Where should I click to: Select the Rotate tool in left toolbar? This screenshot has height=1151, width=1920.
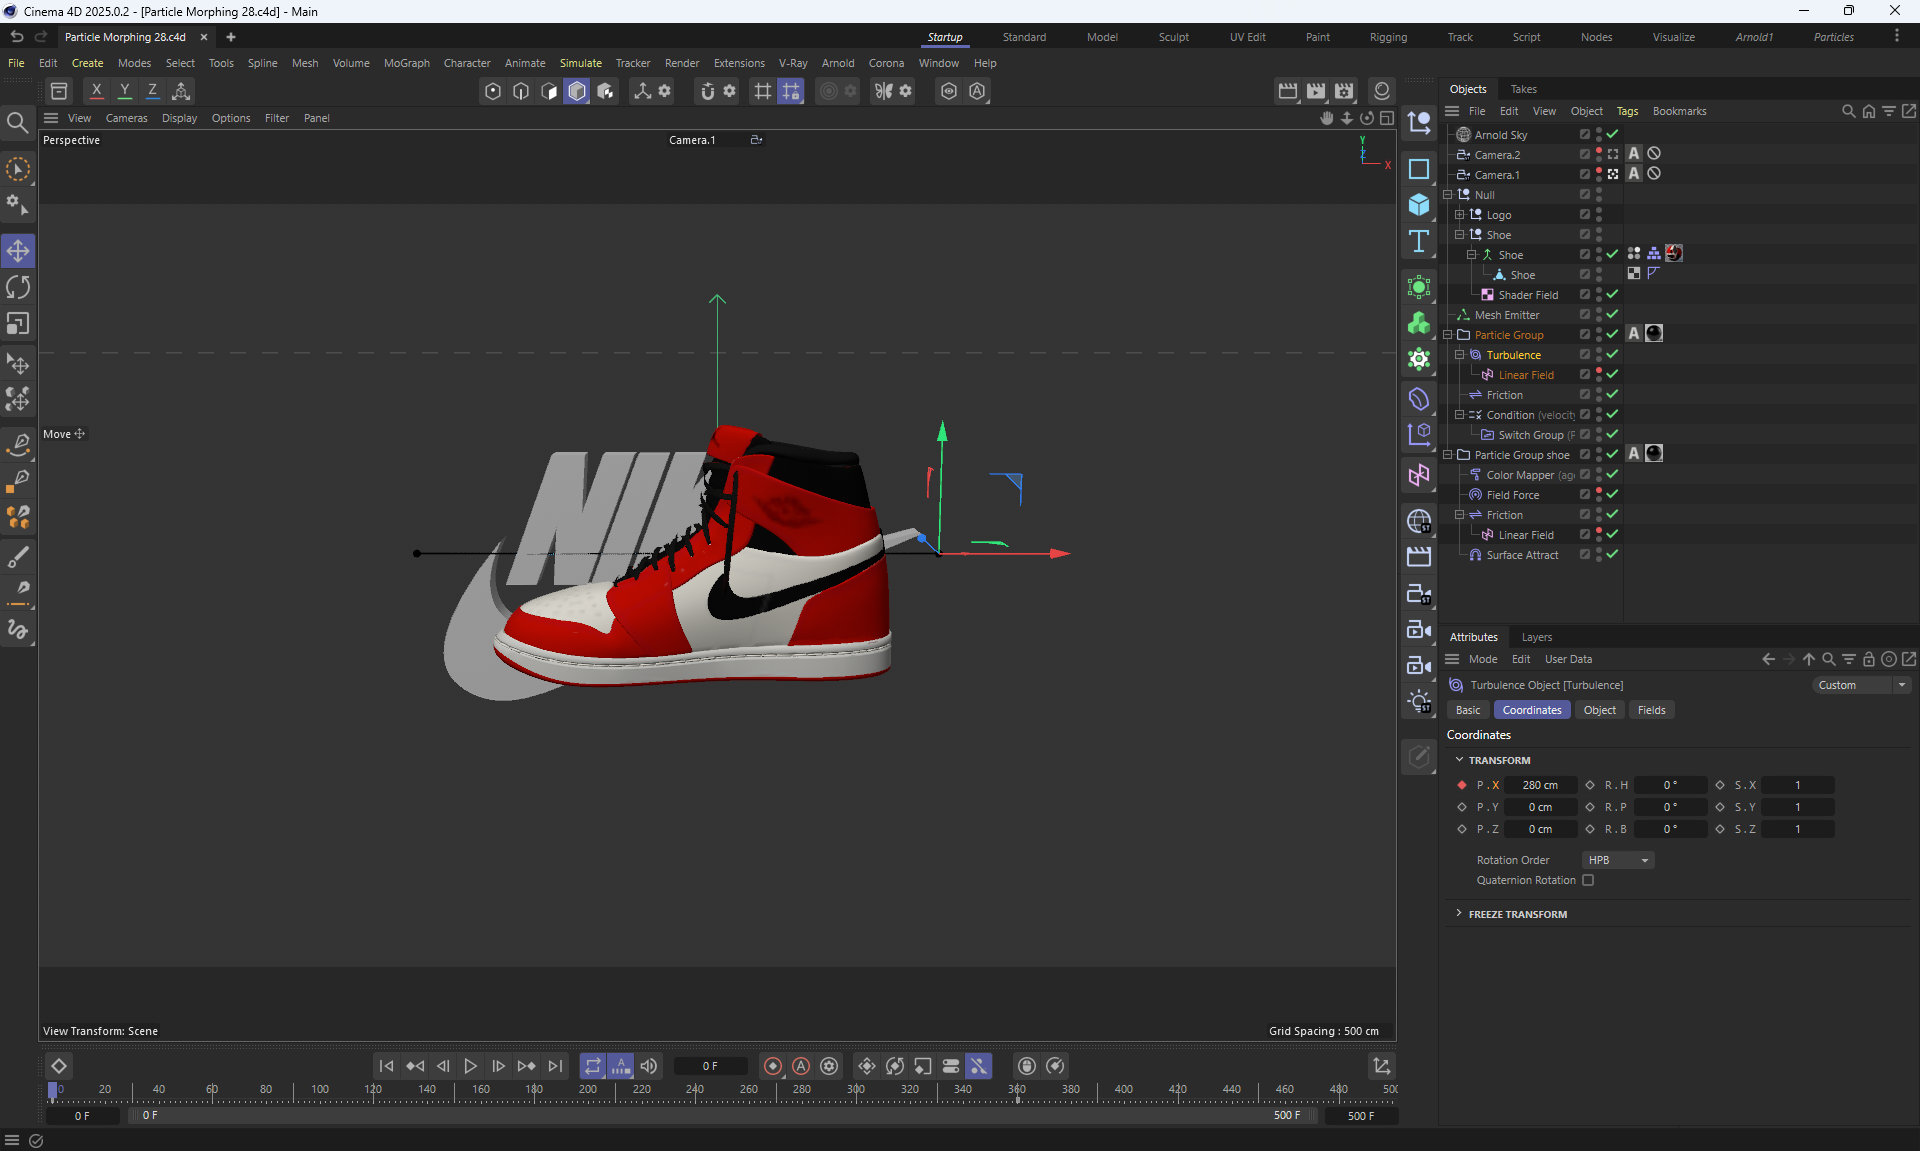tap(18, 288)
